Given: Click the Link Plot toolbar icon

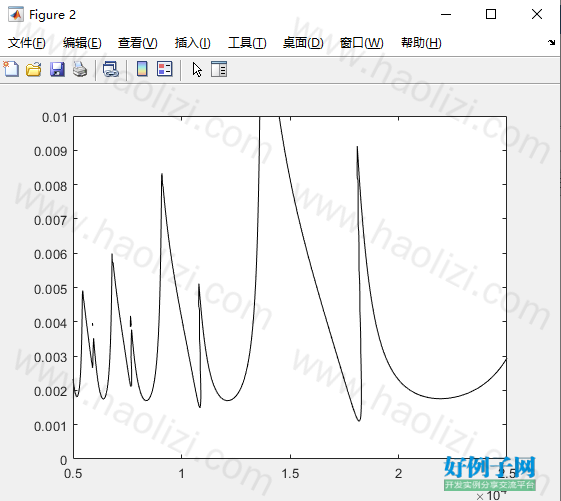Looking at the screenshot, I should [x=111, y=69].
